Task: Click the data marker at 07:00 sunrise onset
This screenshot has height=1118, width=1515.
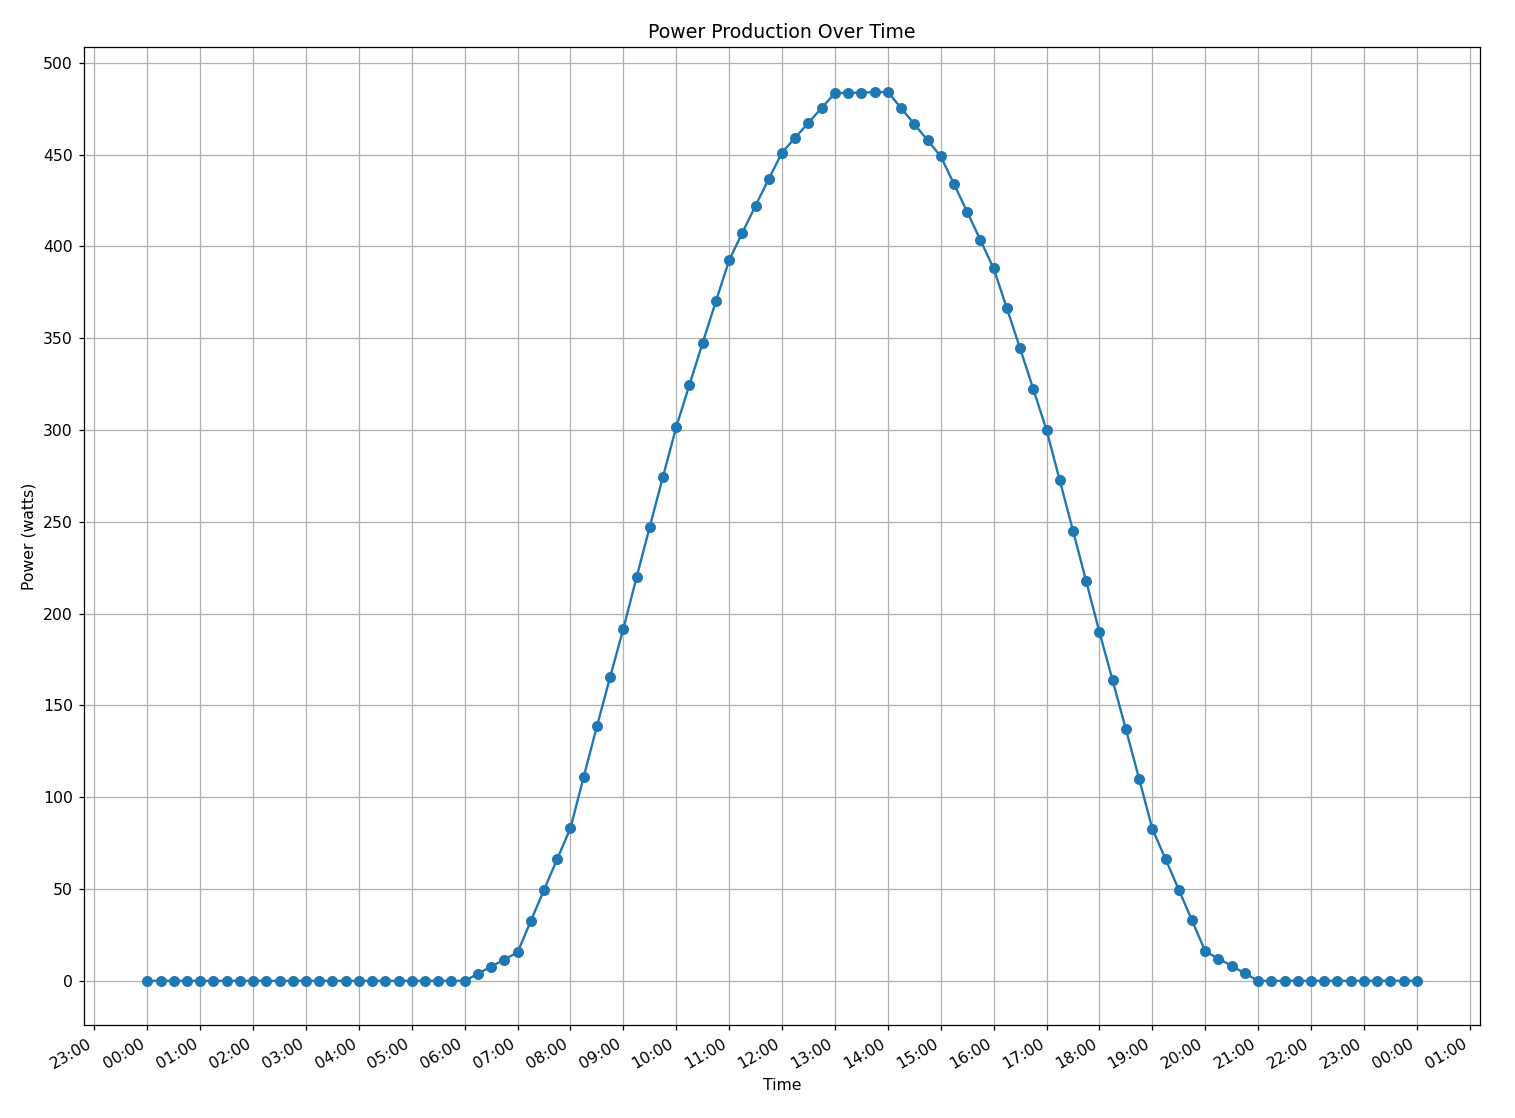Action: click(518, 951)
